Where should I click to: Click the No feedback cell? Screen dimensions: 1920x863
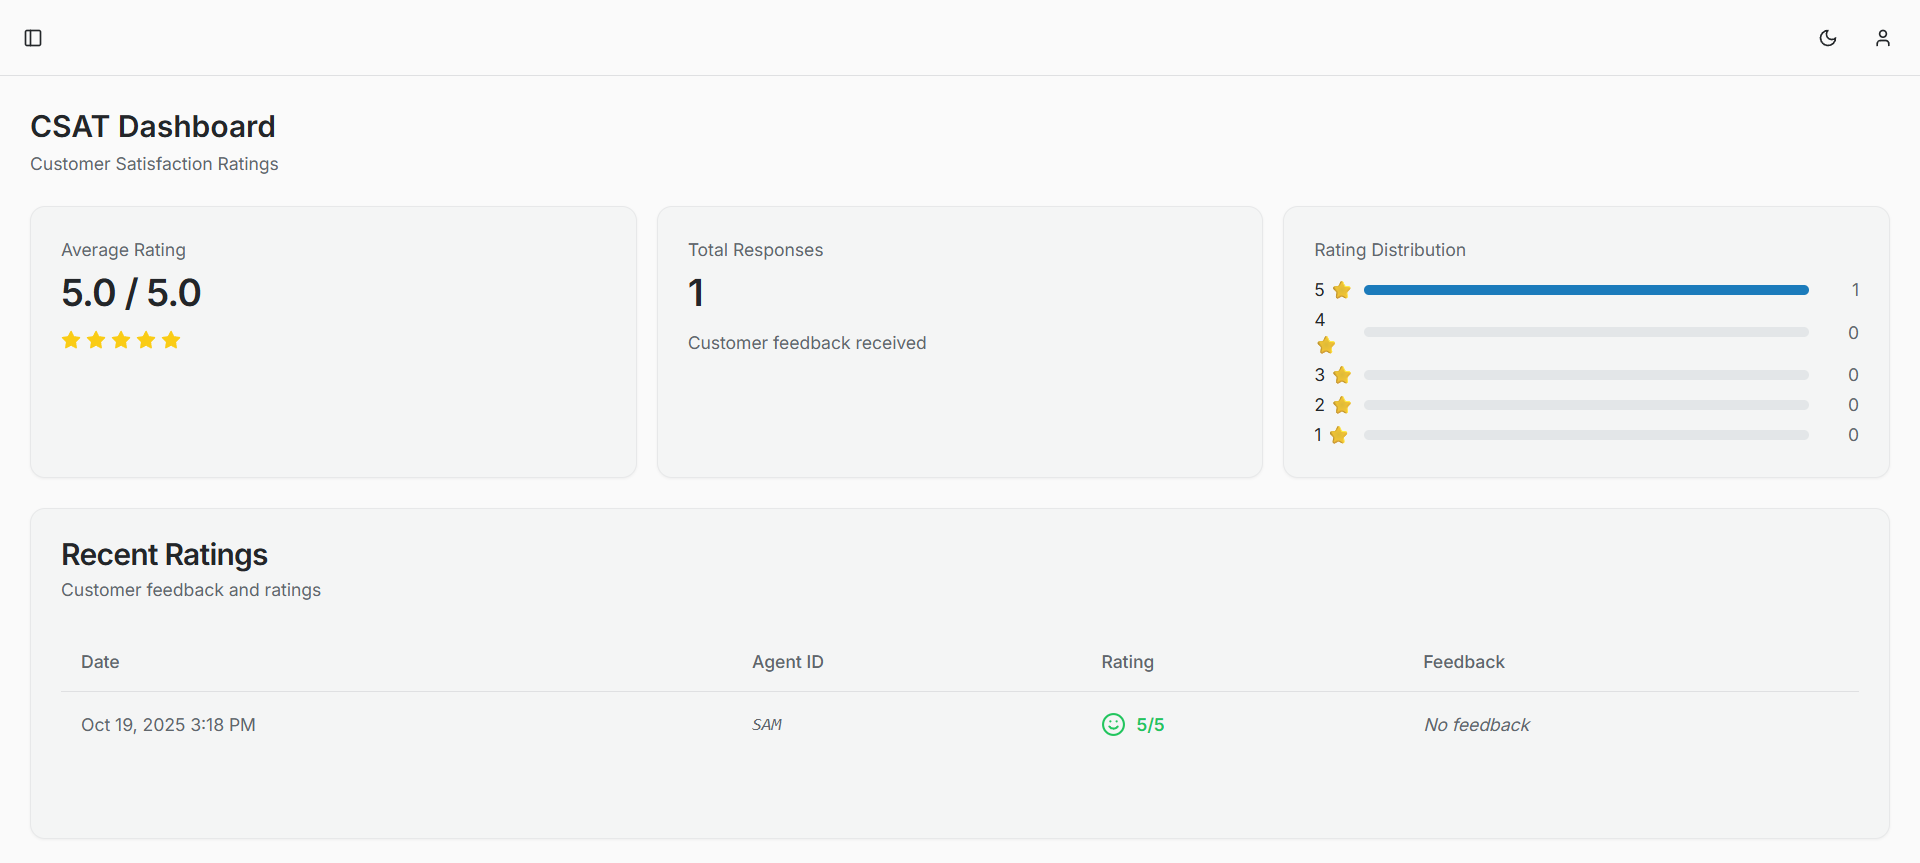[1477, 725]
